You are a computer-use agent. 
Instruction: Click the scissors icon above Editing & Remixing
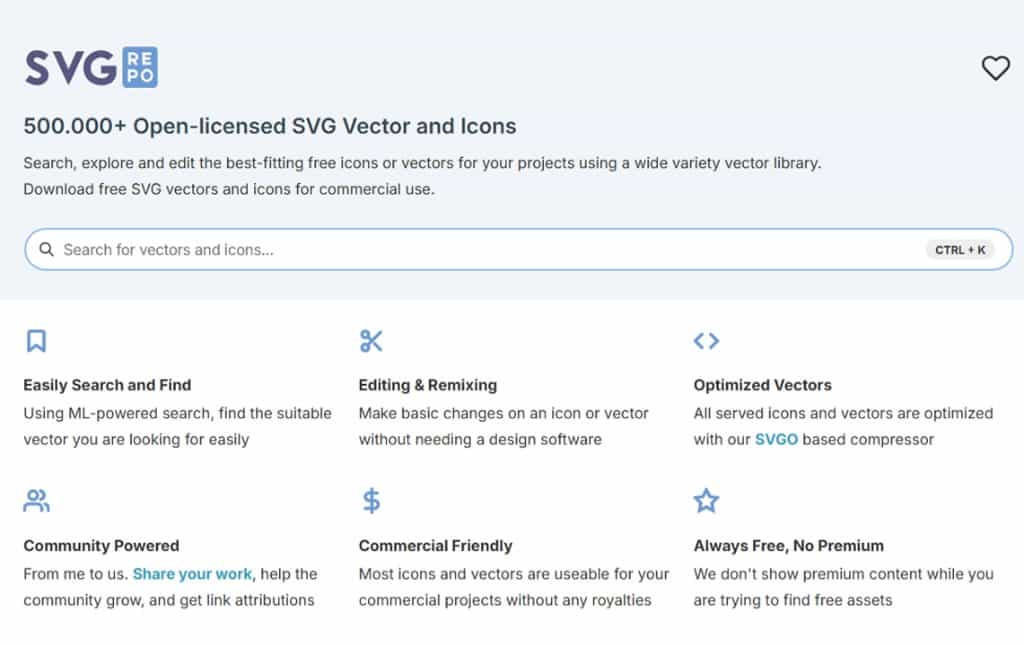(371, 341)
